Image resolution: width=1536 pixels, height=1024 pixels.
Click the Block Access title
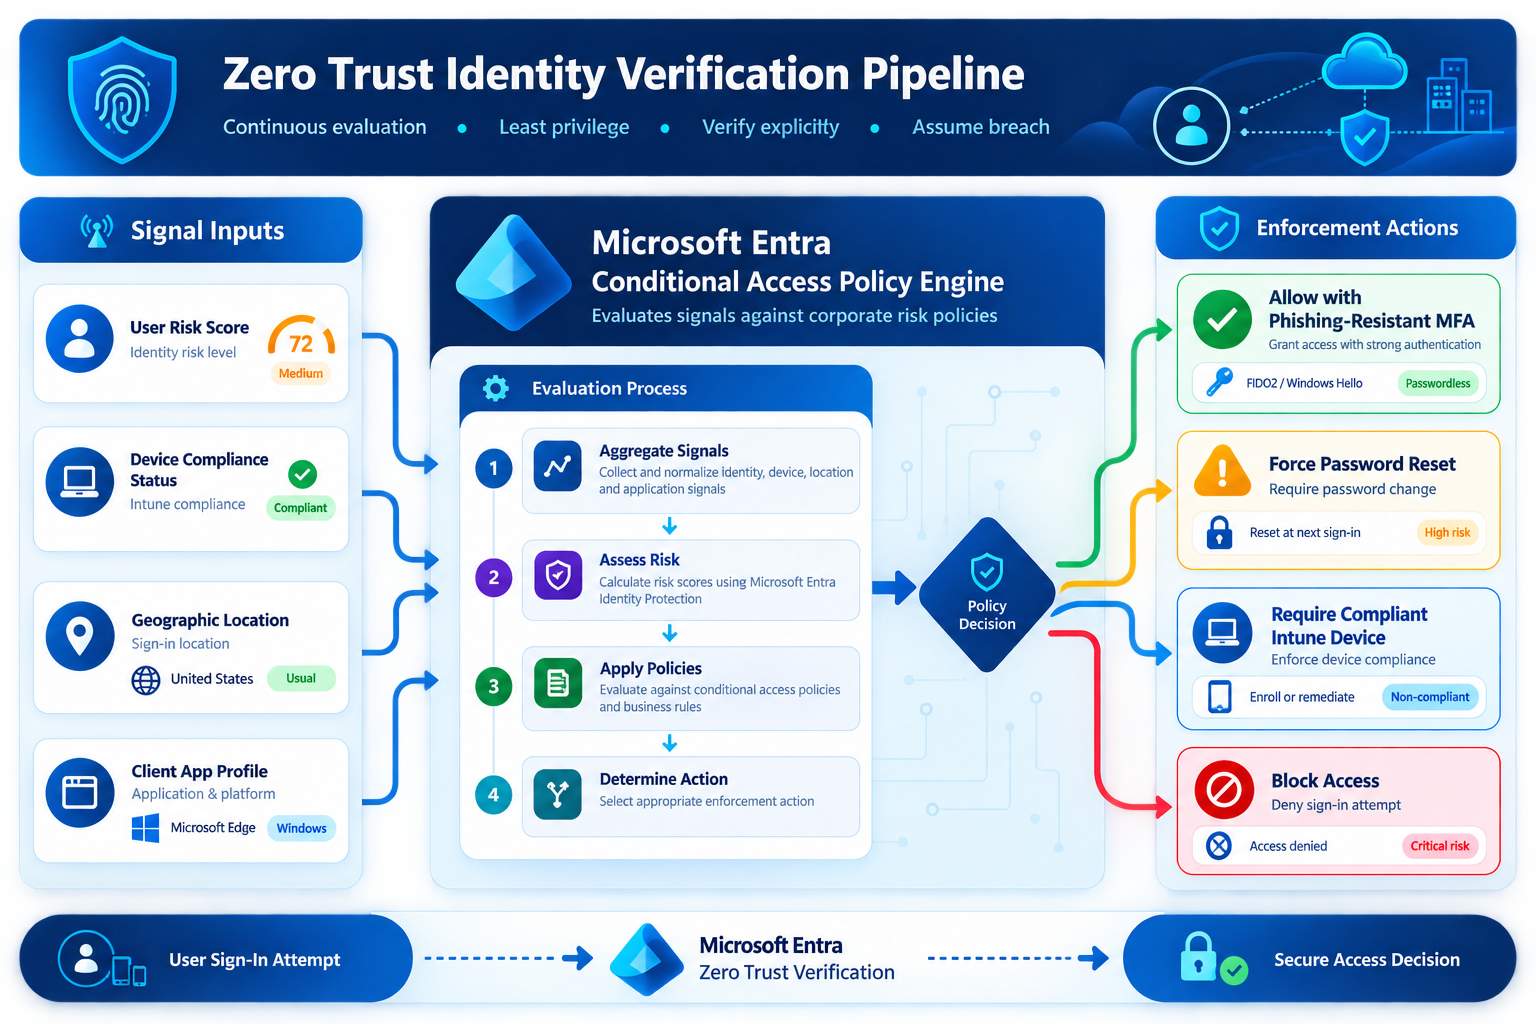pyautogui.click(x=1325, y=781)
